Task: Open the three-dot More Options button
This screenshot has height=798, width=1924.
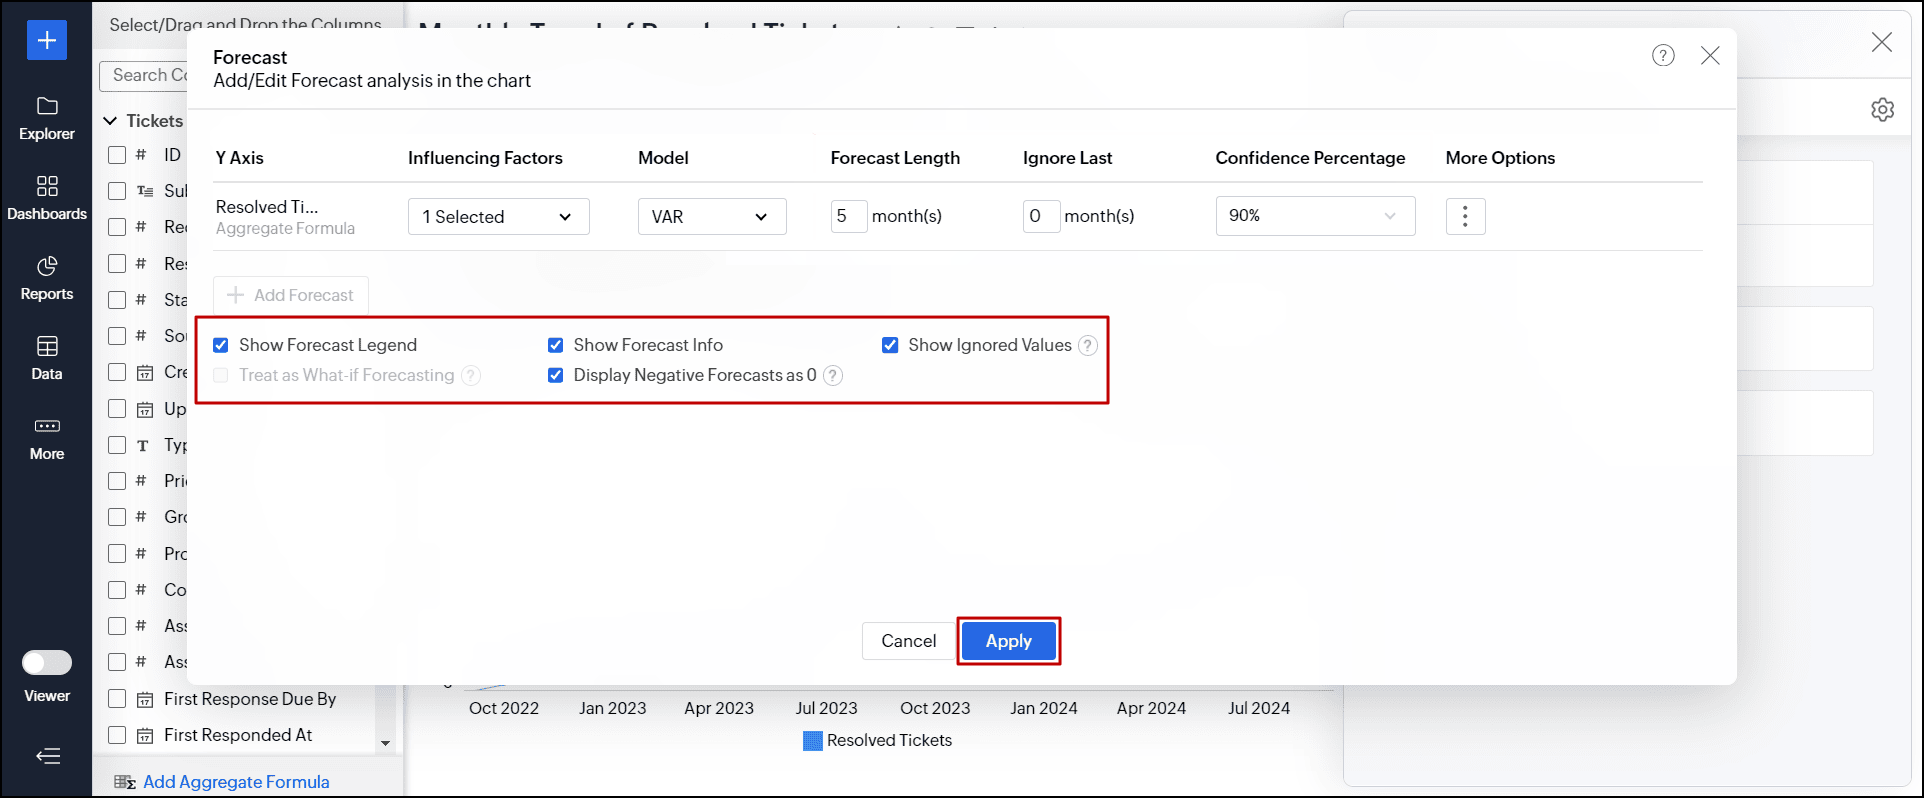Action: pyautogui.click(x=1465, y=216)
